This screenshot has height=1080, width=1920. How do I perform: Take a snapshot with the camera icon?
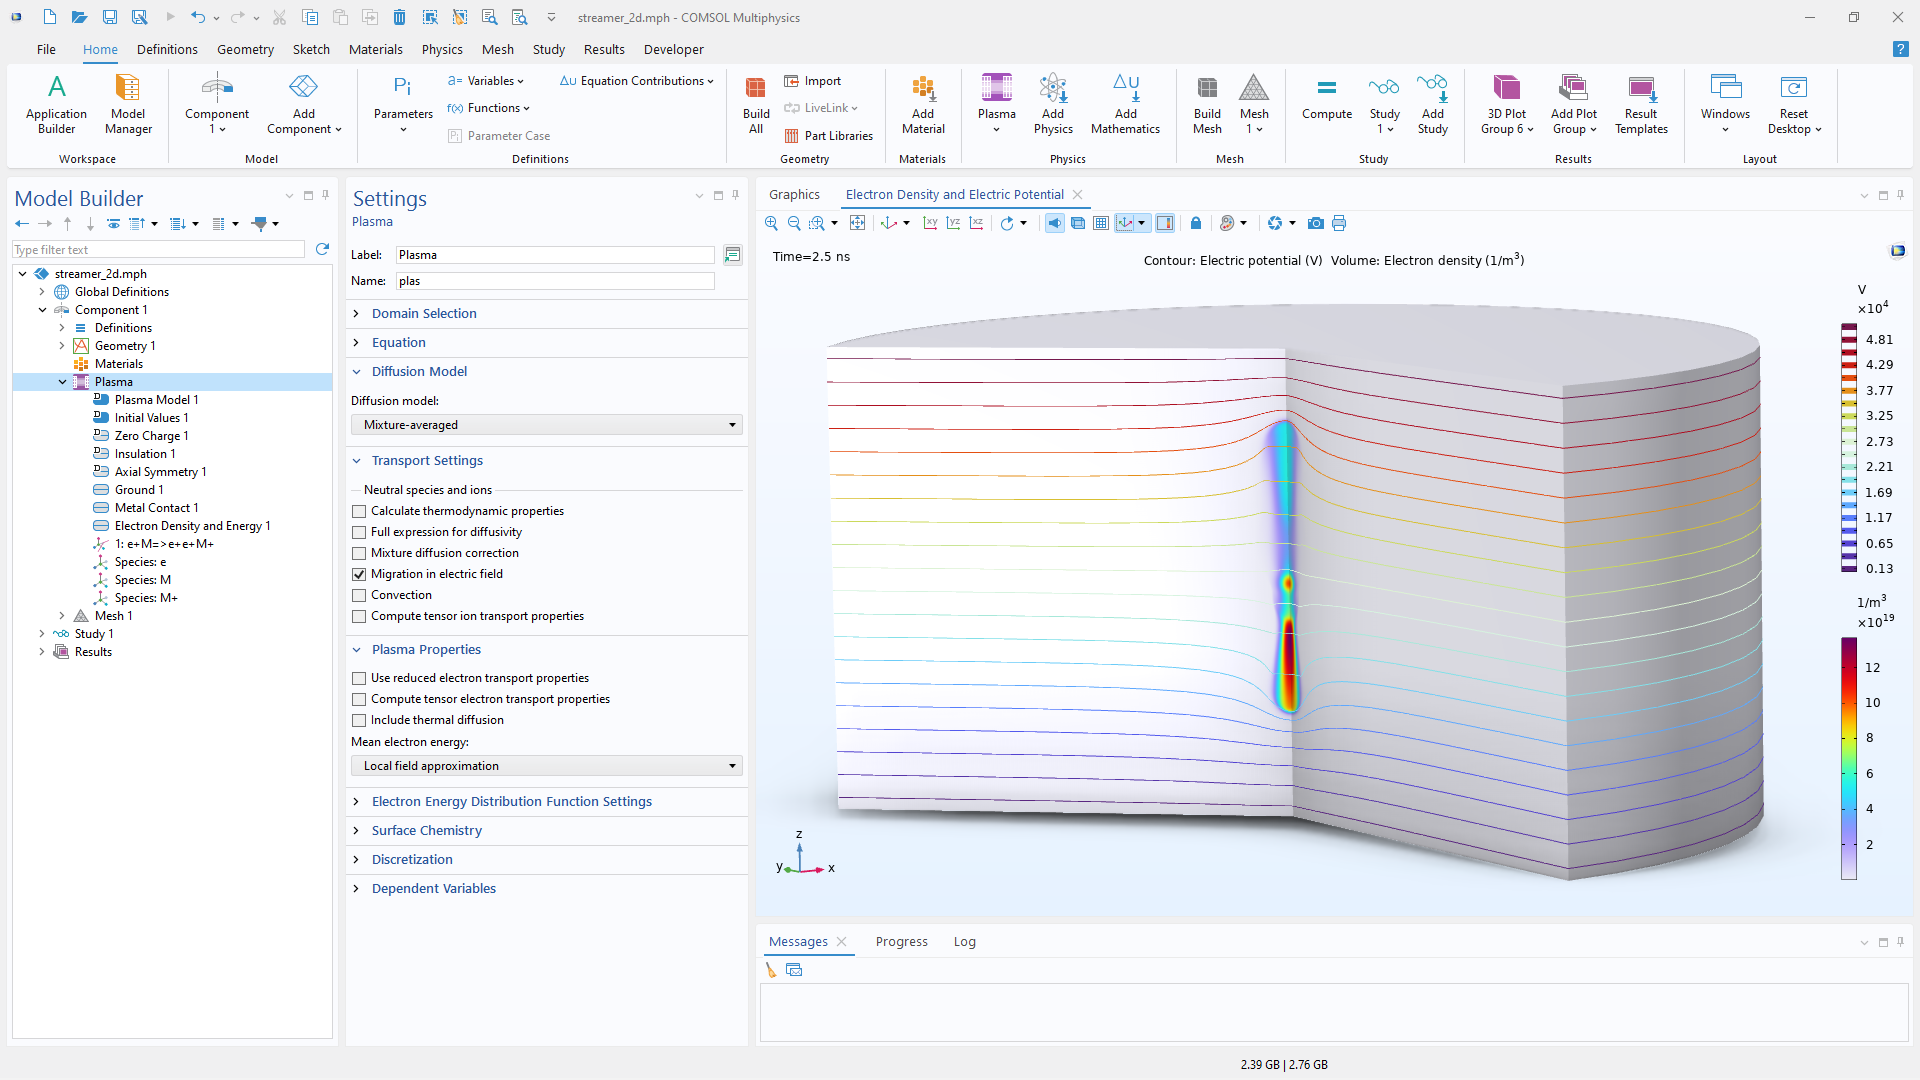click(1316, 223)
